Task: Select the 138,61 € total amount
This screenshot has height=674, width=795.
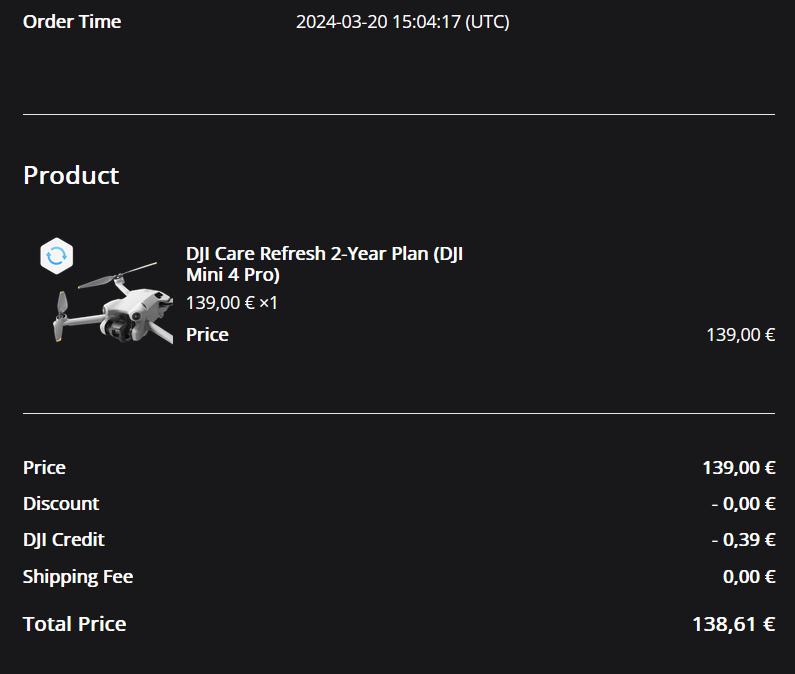Action: tap(733, 624)
